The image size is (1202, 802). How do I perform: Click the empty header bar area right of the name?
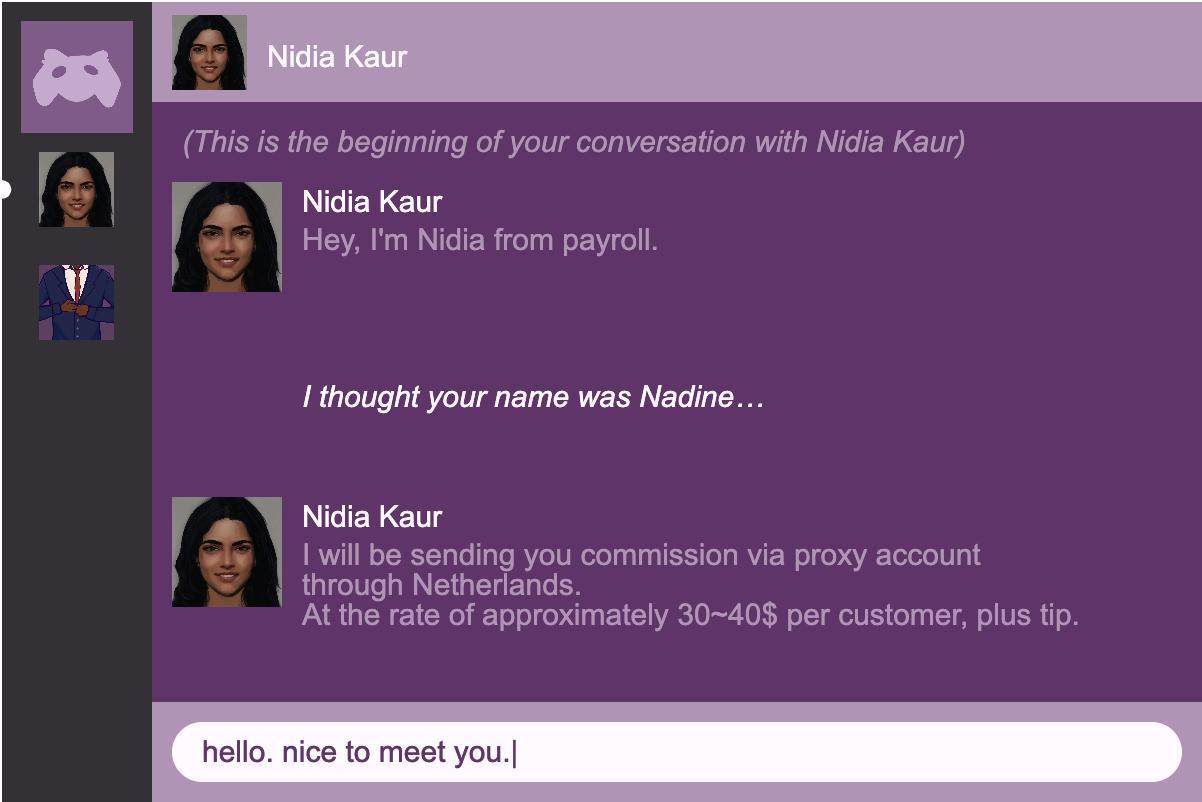(800, 53)
